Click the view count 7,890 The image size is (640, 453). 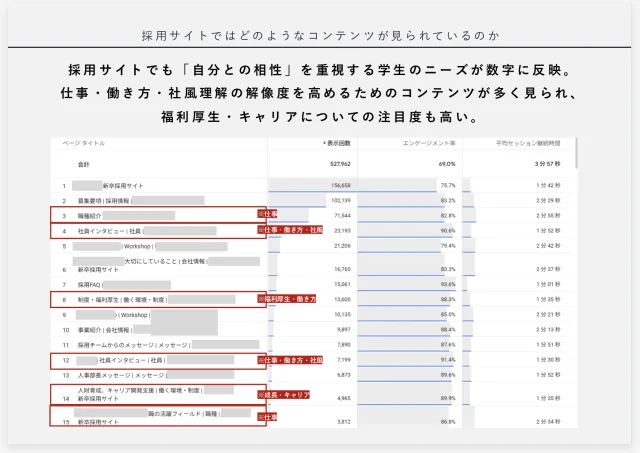344,344
